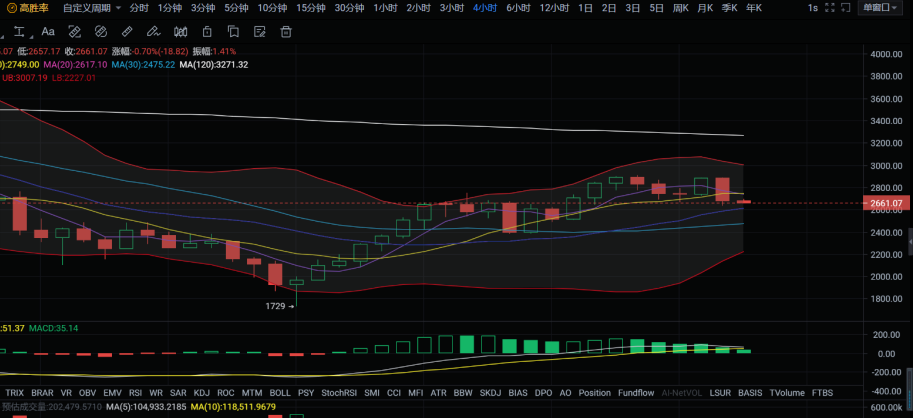Switch to the 1日 timeframe
The width and height of the screenshot is (913, 418).
click(x=586, y=8)
